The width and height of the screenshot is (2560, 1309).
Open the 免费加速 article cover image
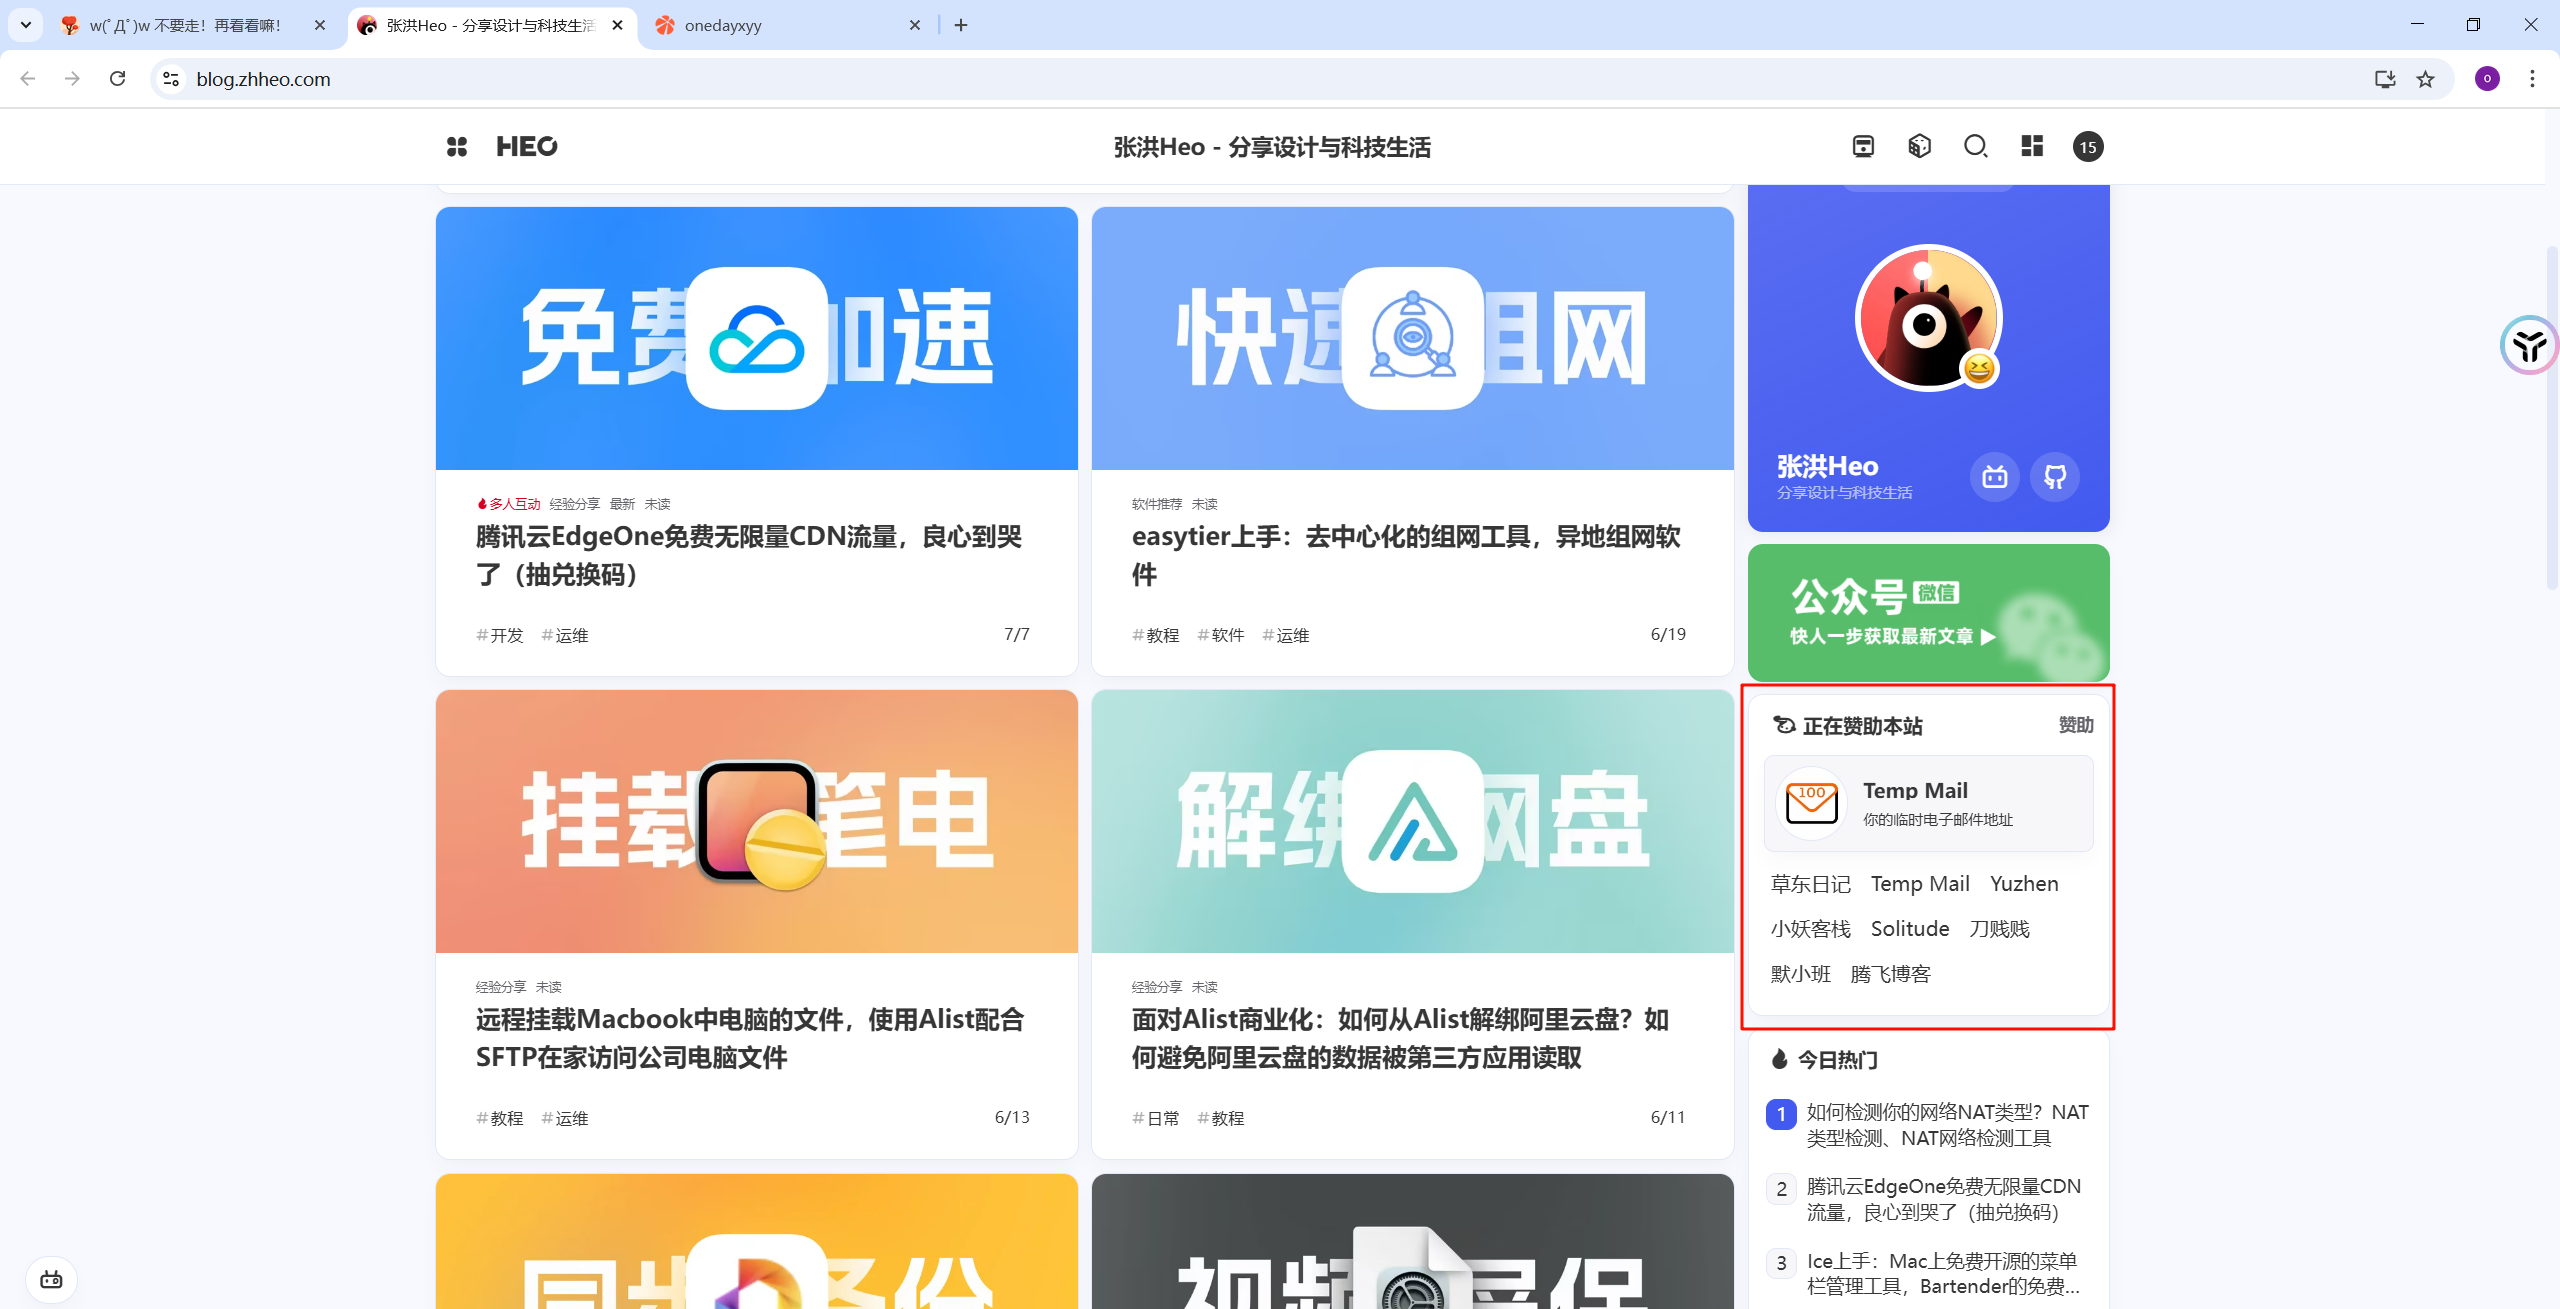(x=757, y=338)
